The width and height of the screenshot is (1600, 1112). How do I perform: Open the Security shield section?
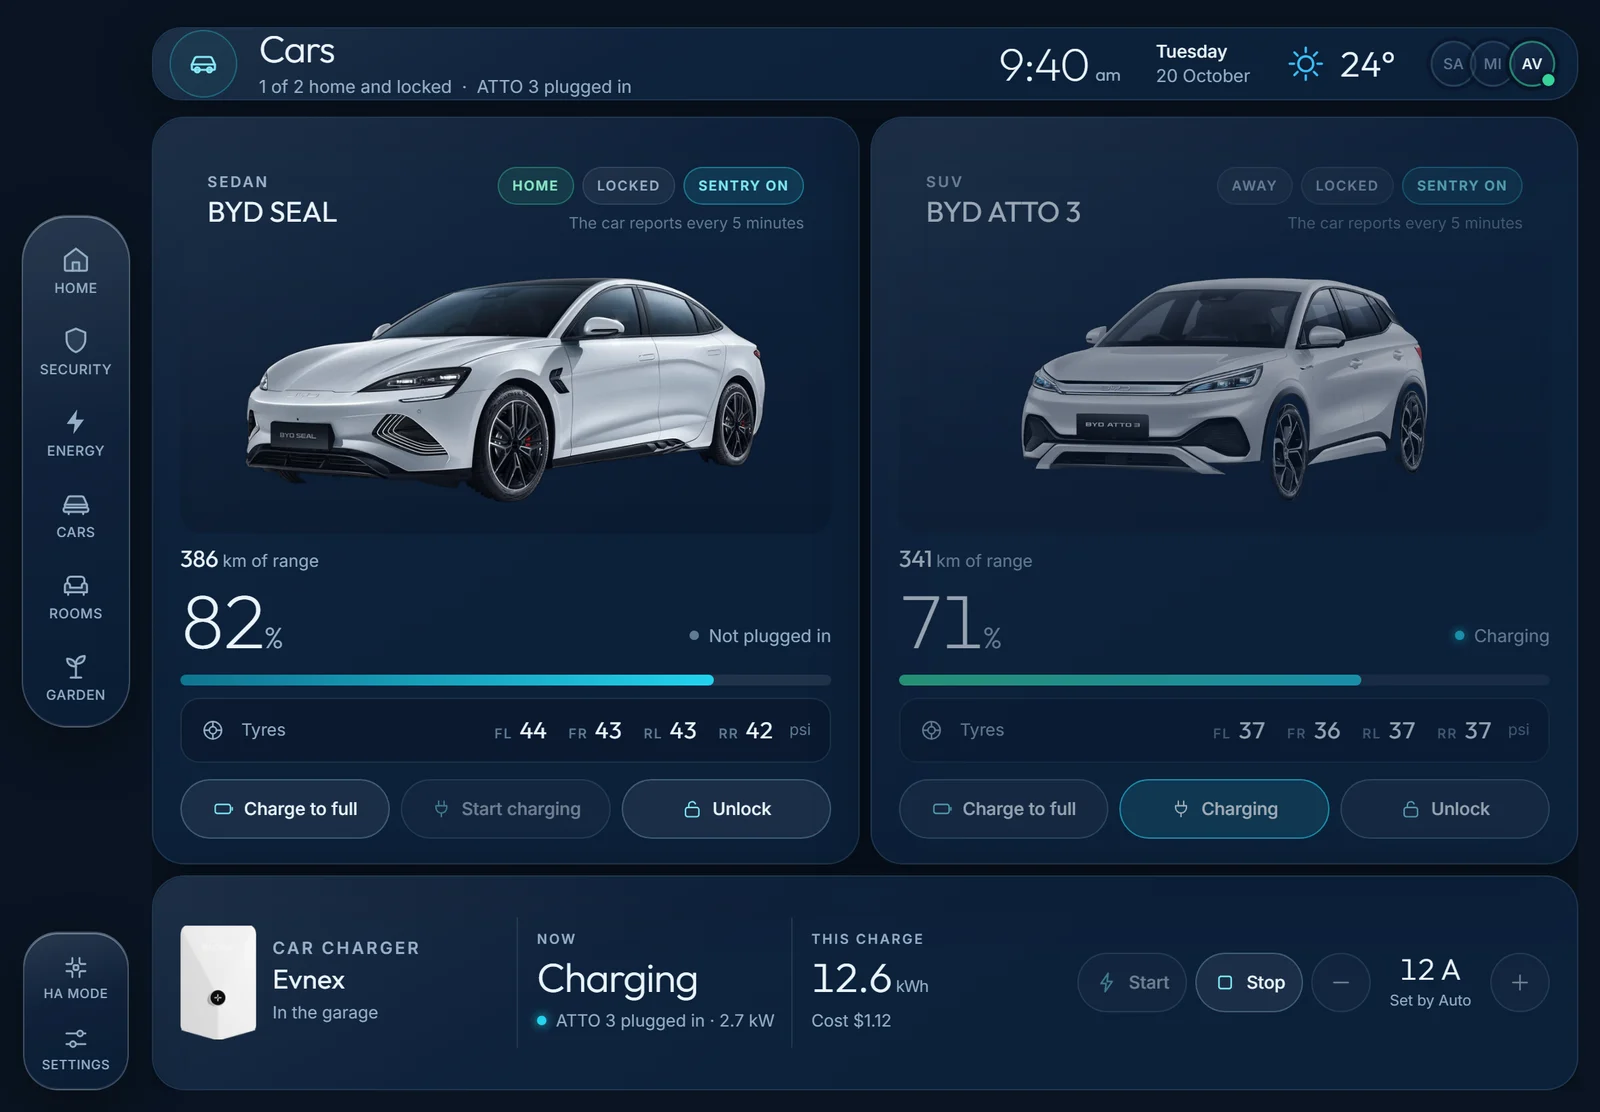click(76, 353)
